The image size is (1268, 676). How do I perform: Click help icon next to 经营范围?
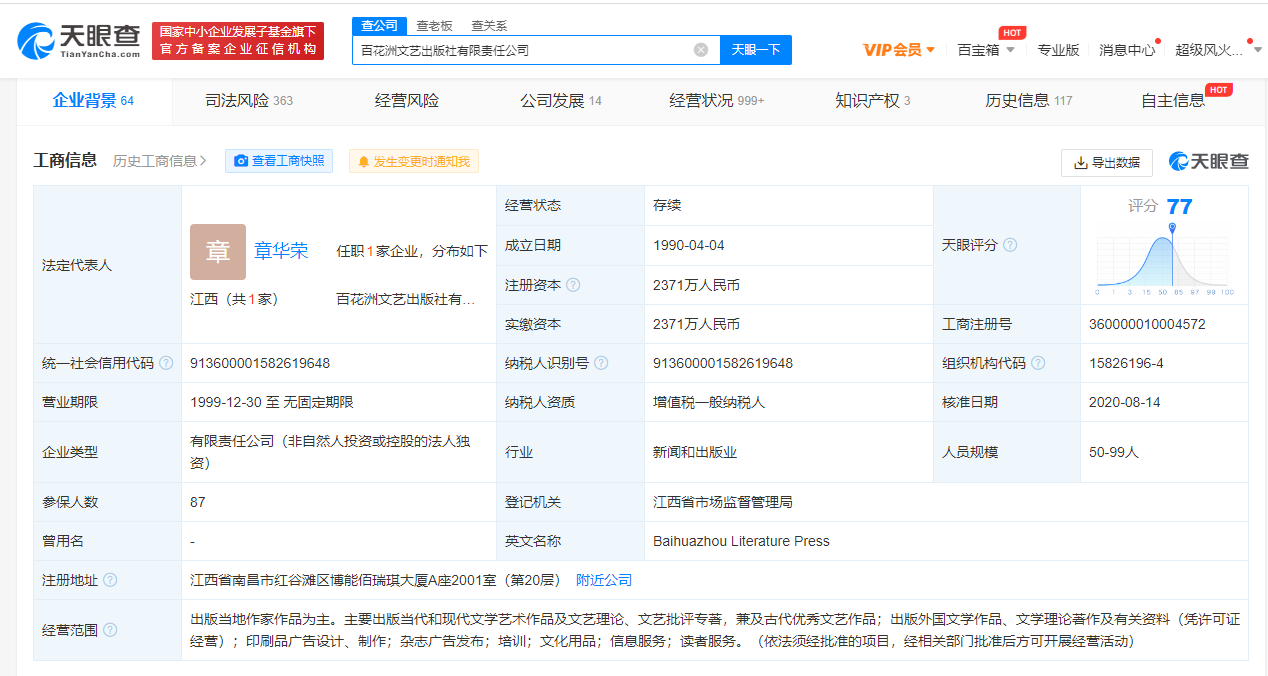[x=110, y=630]
